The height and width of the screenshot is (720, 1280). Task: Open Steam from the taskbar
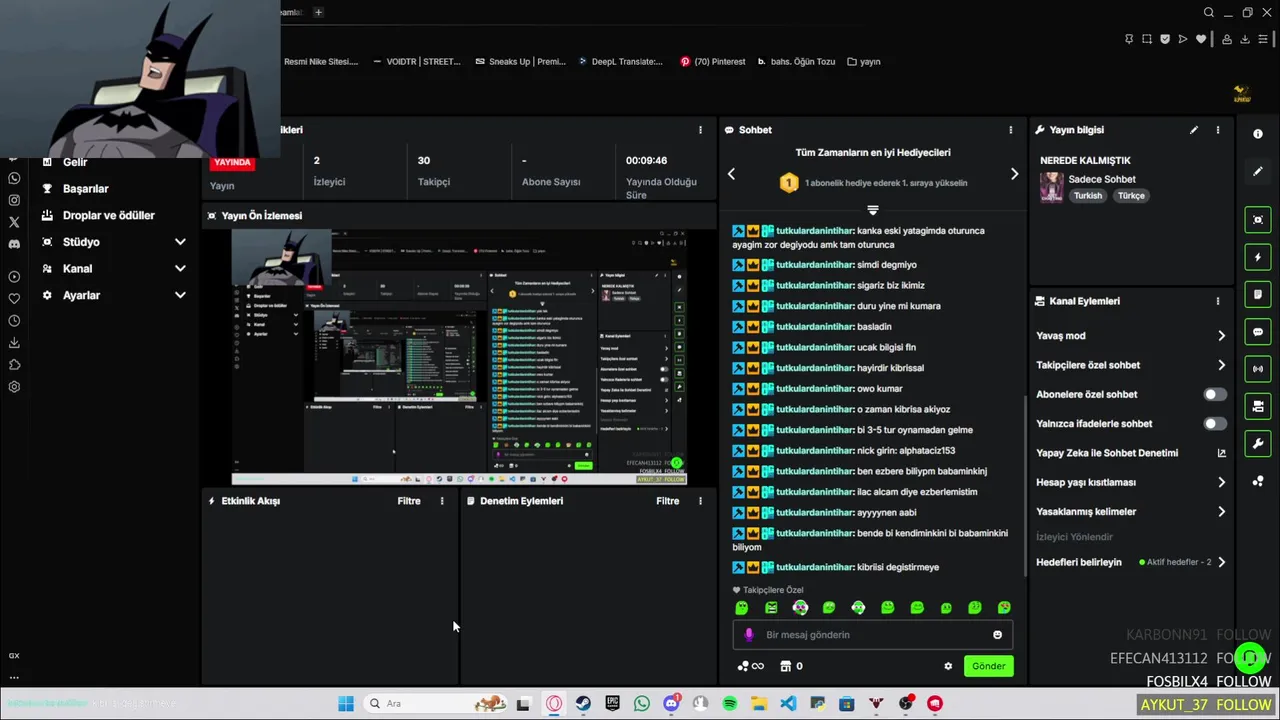pos(583,704)
